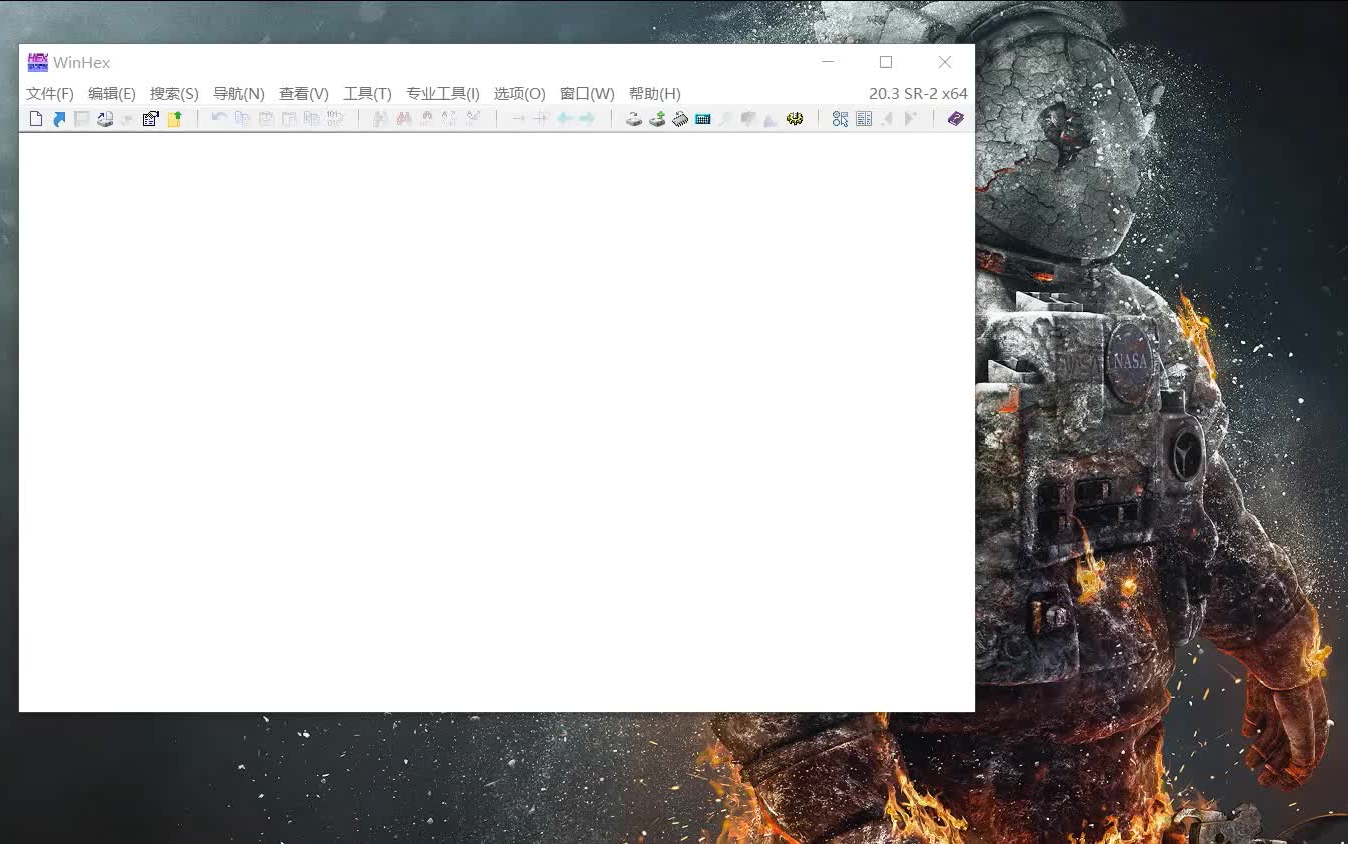The width and height of the screenshot is (1348, 844).
Task: Click the grayed Save file toolbar icon
Action: point(82,119)
